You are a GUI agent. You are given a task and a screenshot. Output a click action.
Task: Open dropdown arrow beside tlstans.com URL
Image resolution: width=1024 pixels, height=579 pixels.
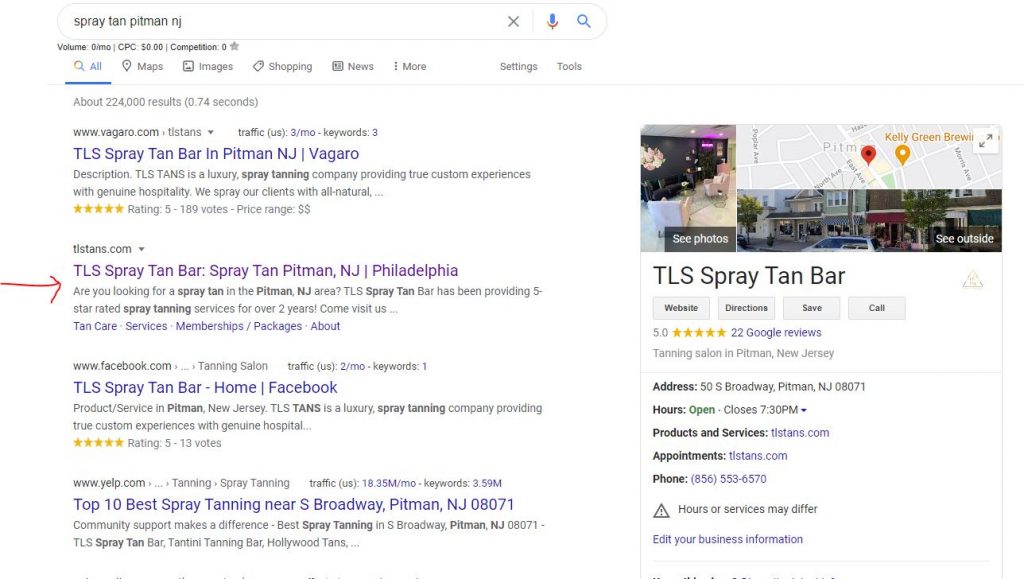click(141, 249)
